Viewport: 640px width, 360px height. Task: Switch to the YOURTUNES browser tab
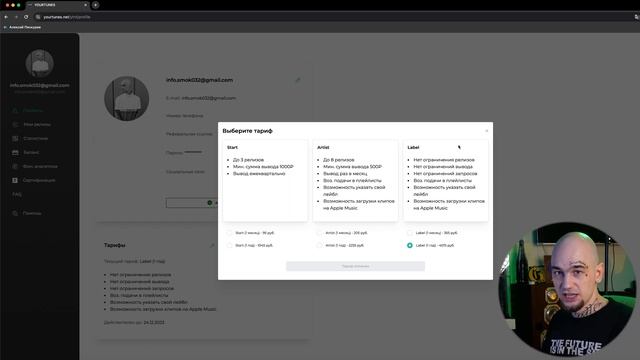click(57, 5)
